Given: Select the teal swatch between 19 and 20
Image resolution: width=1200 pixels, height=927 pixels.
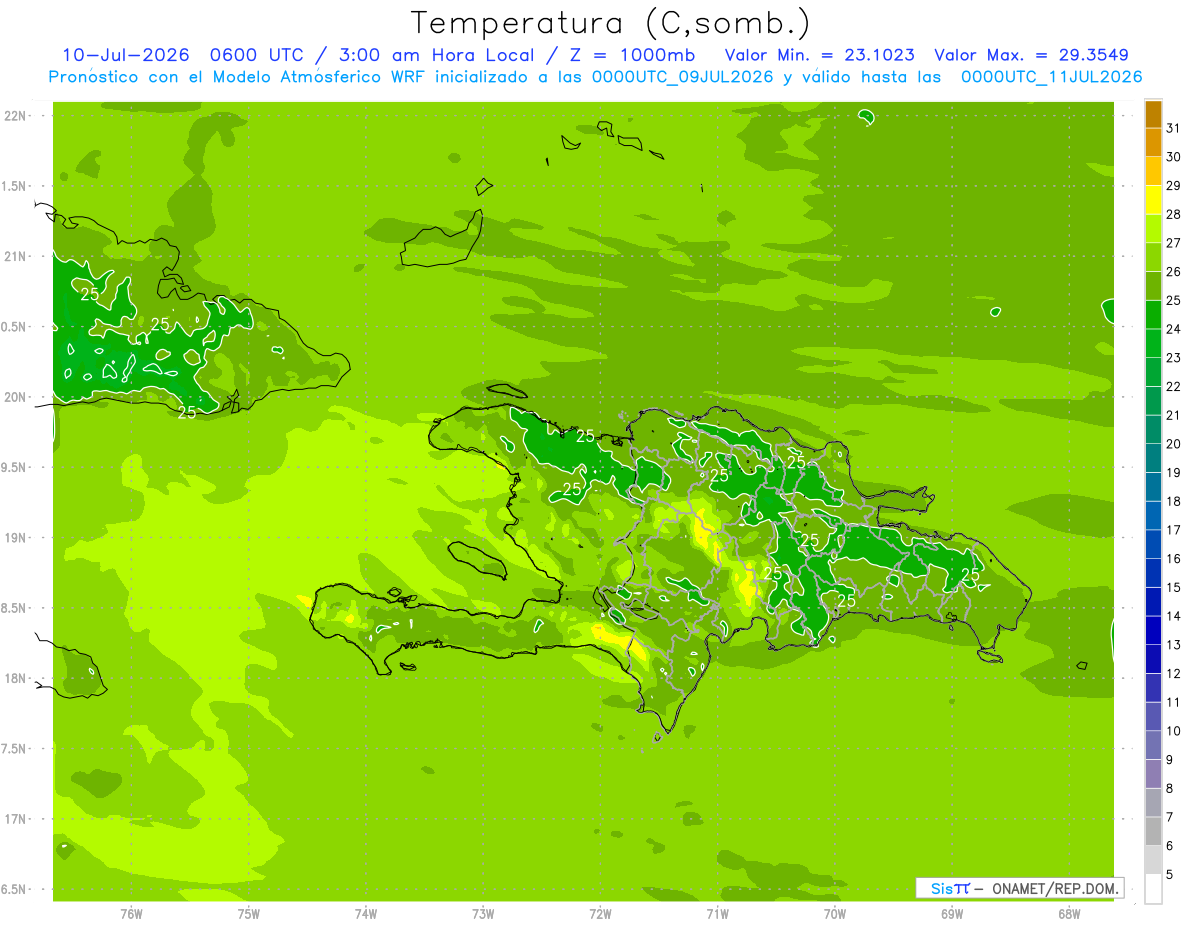Looking at the screenshot, I should coord(1153,459).
